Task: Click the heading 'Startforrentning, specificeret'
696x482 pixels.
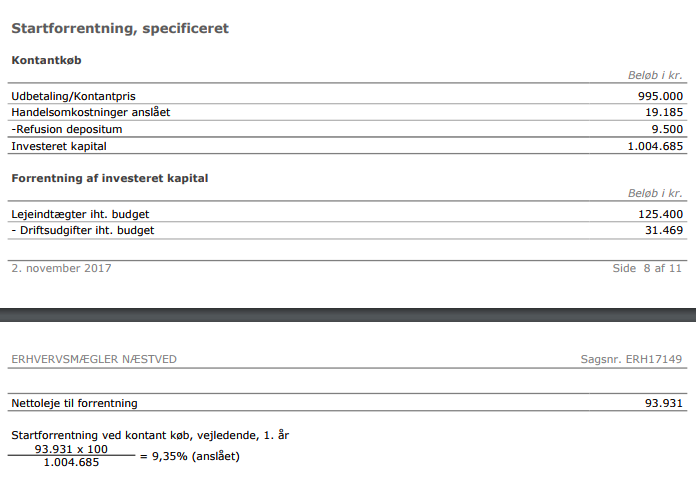Action: 120,28
